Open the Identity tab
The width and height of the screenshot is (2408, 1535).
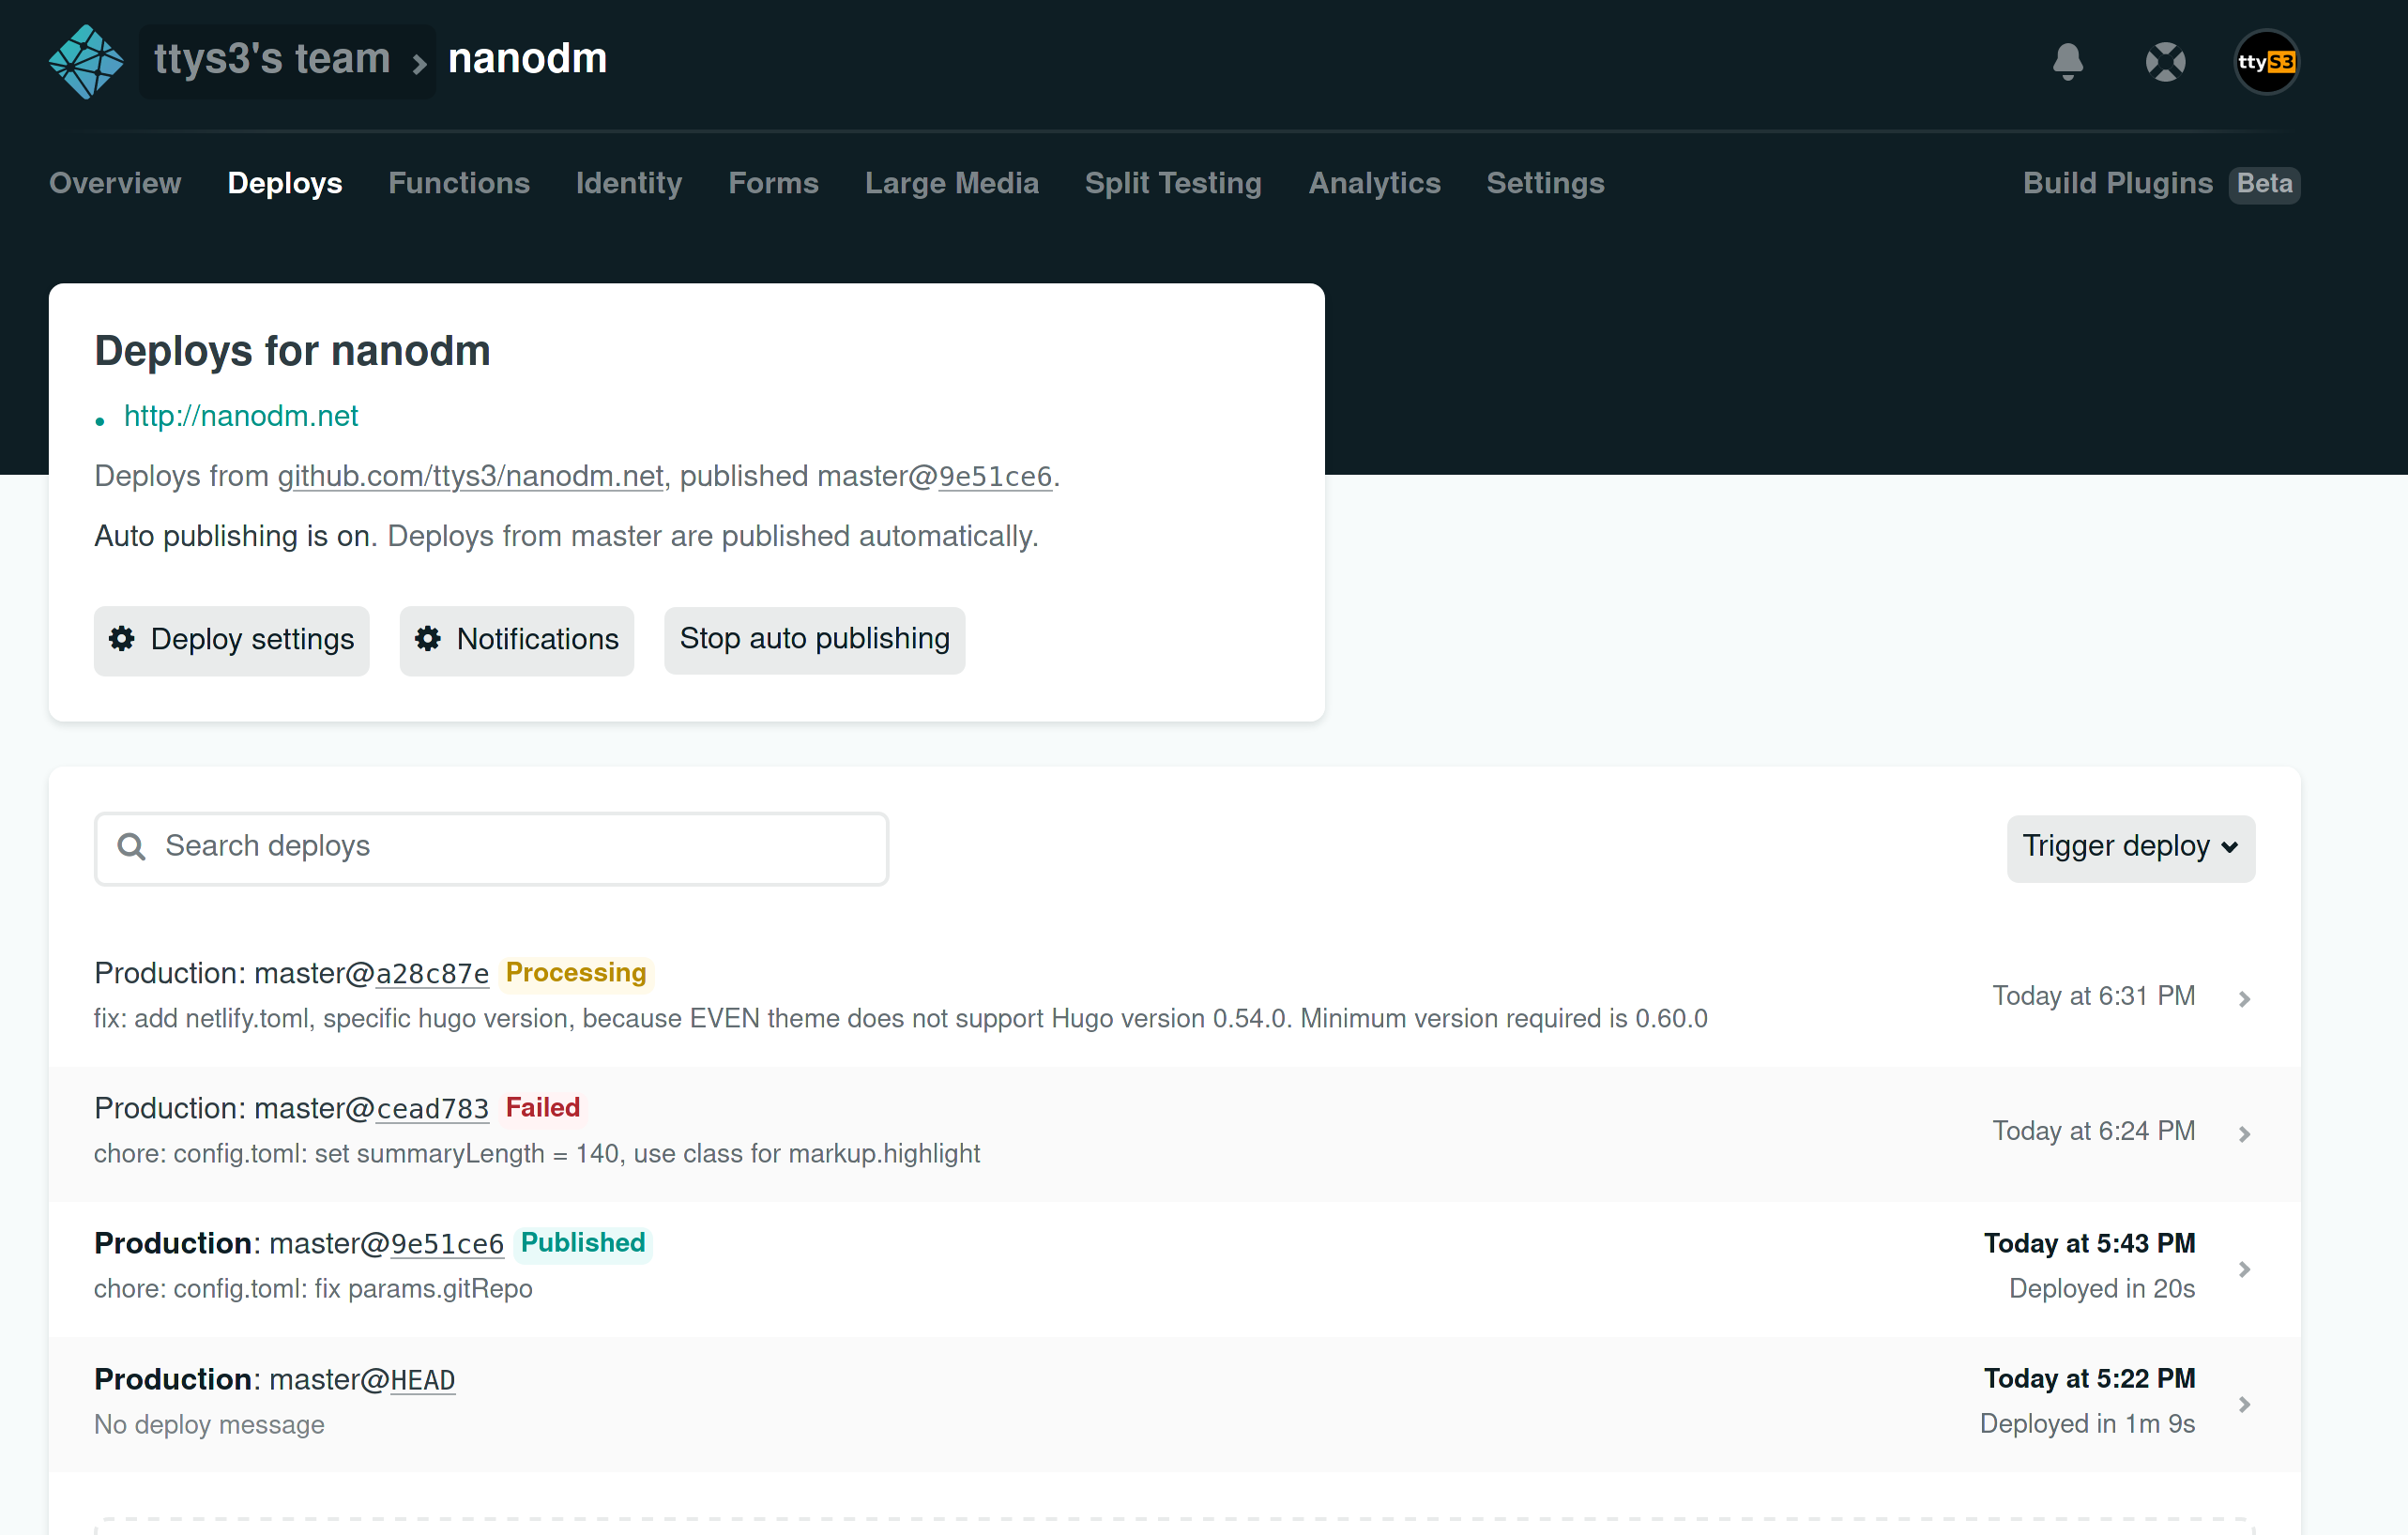pyautogui.click(x=629, y=183)
